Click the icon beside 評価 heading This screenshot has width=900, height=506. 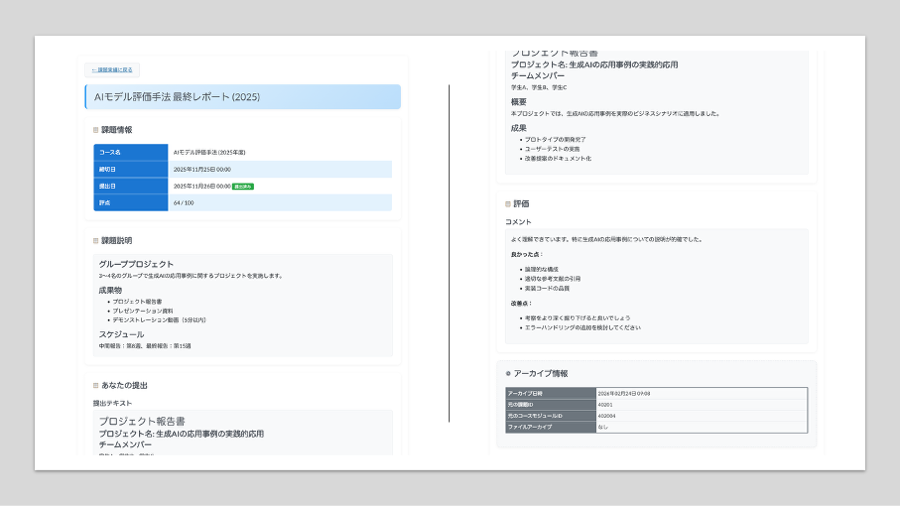[x=508, y=203]
